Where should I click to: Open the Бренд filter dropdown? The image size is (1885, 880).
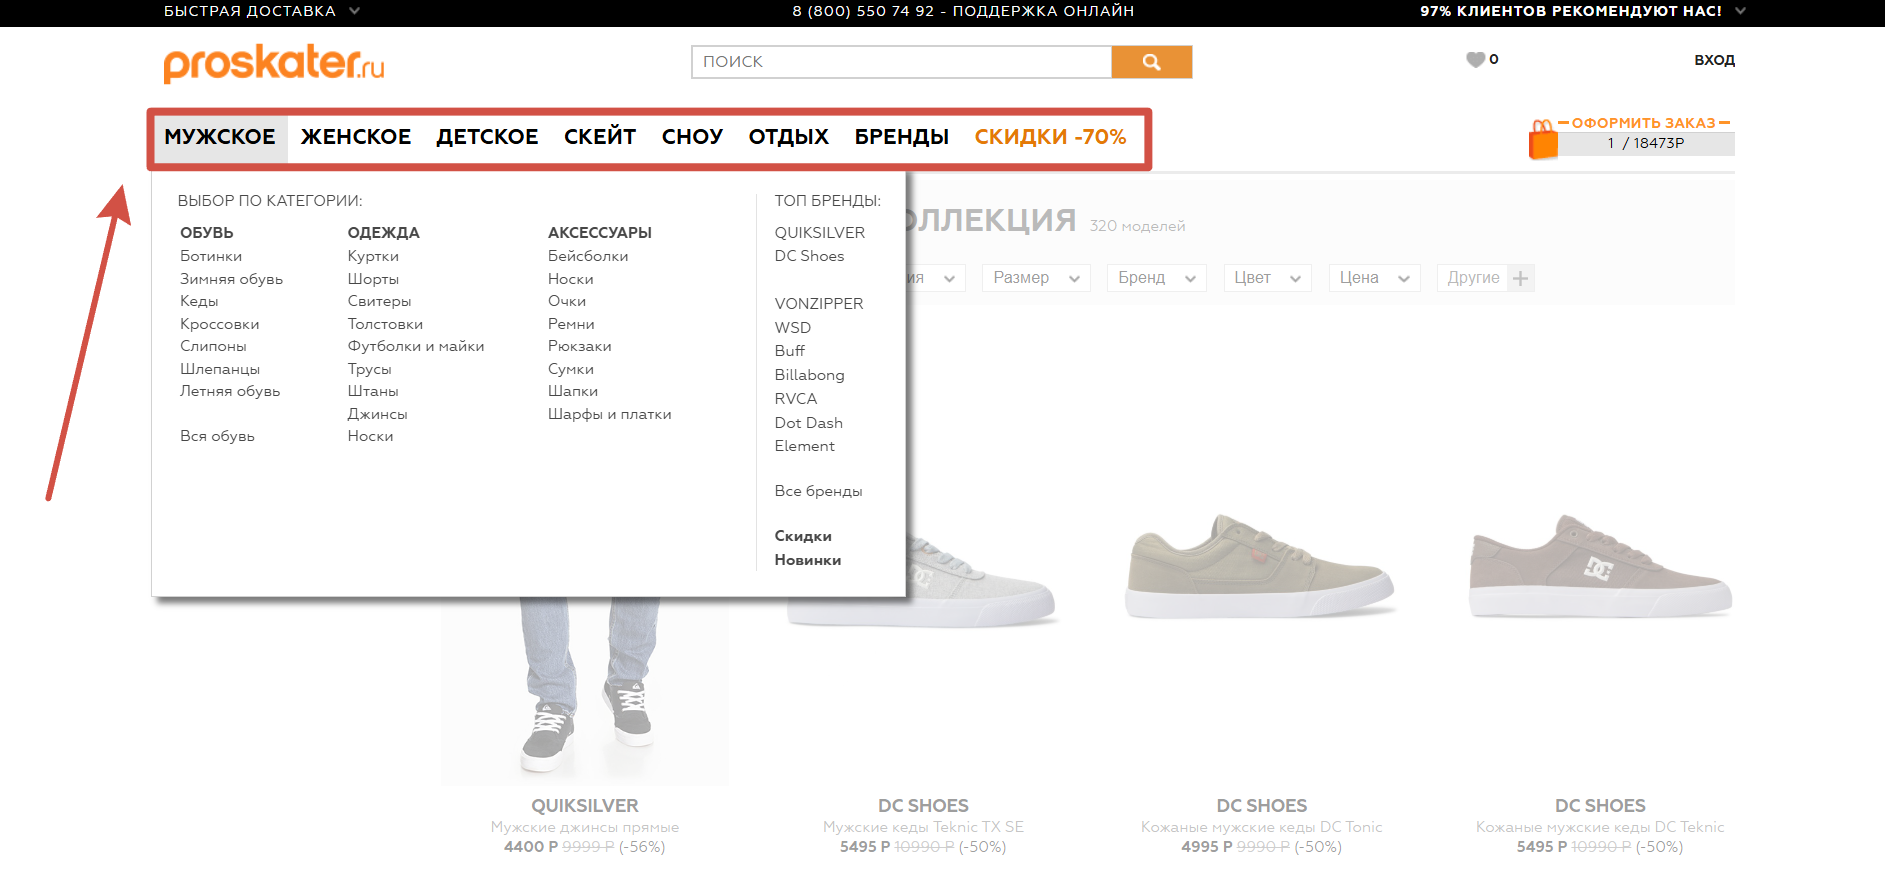coord(1157,278)
